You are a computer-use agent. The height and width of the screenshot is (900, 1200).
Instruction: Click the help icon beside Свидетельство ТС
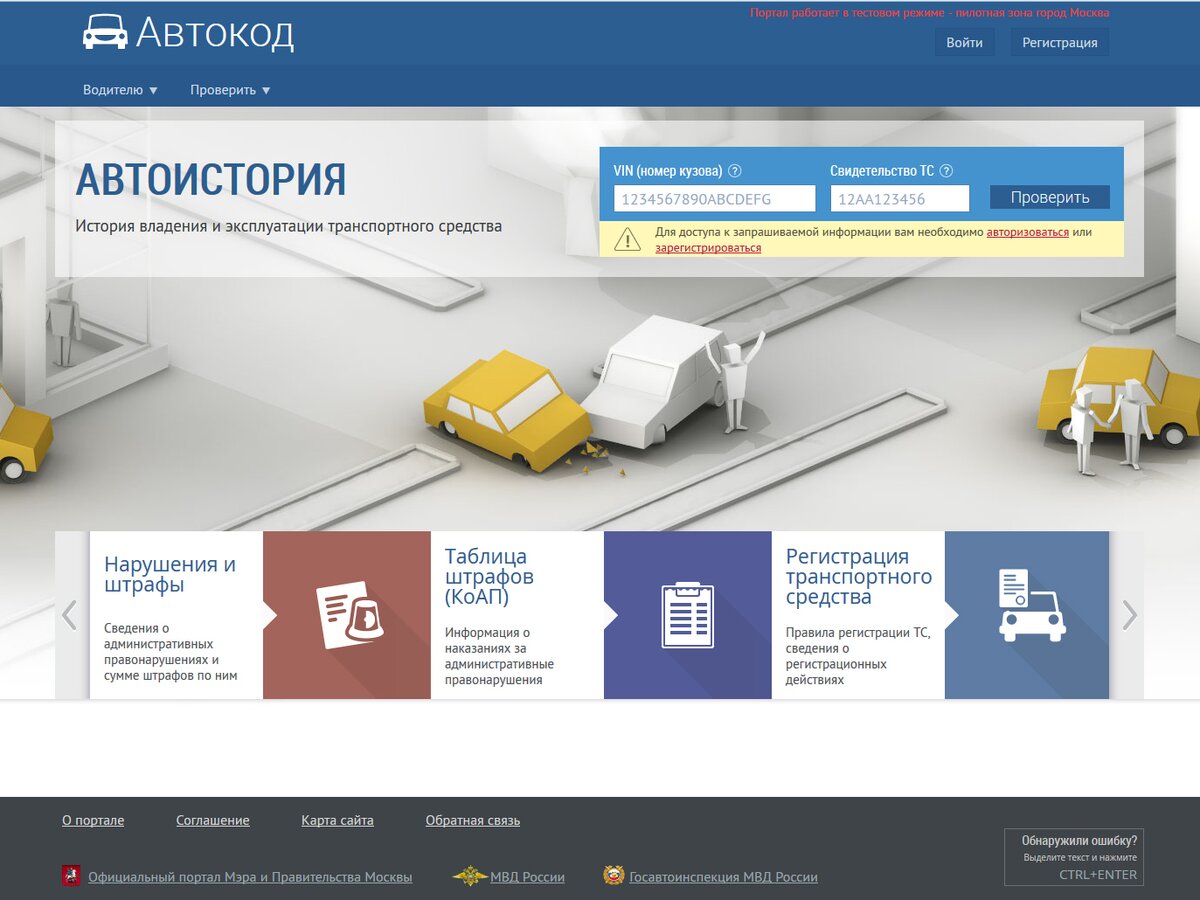pos(946,171)
